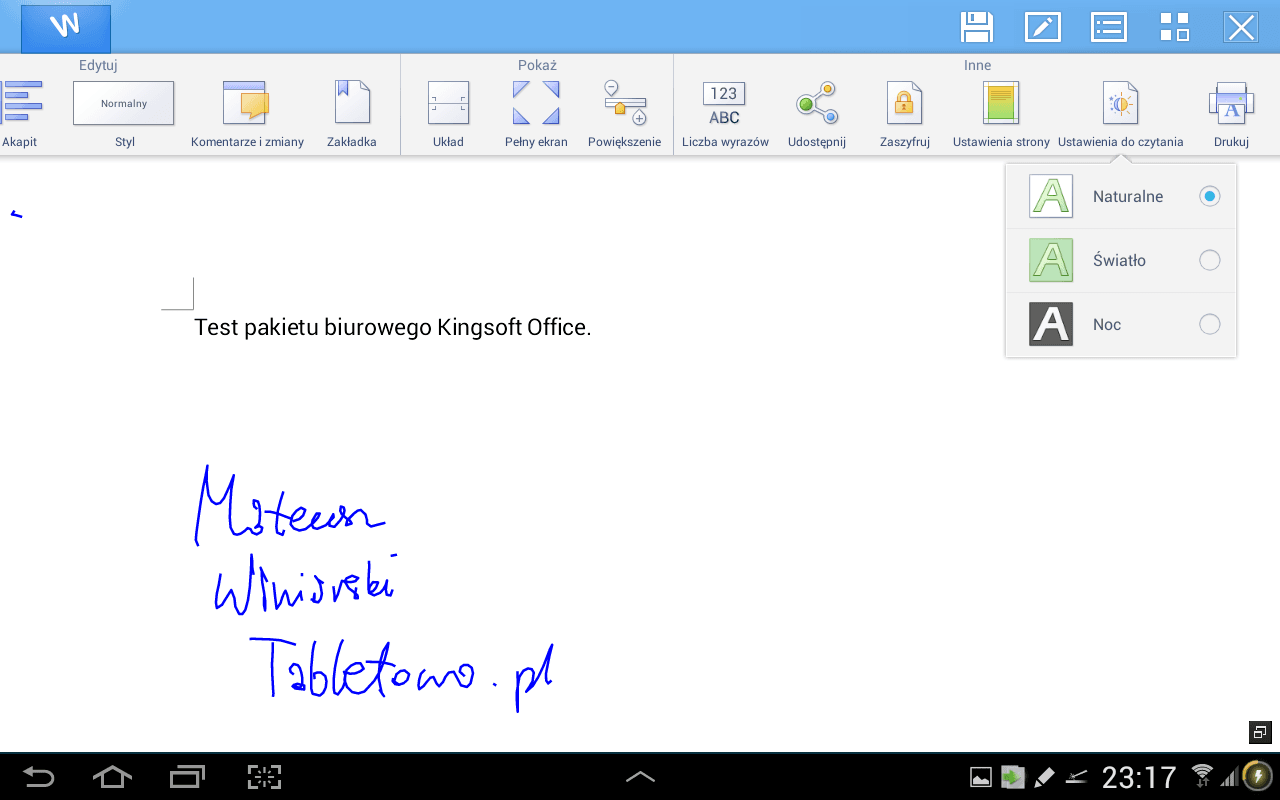Click the Naturalne label text

point(1128,196)
